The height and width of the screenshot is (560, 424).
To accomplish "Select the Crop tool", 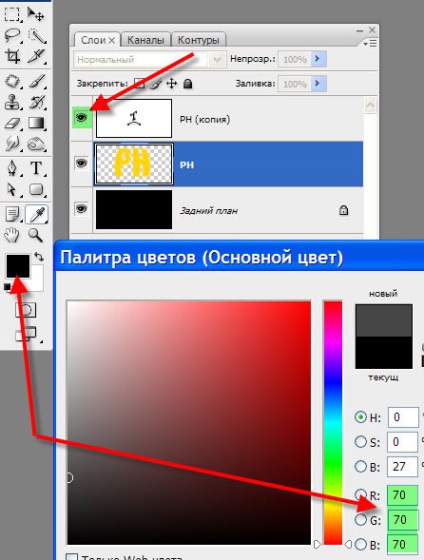I will coord(12,56).
